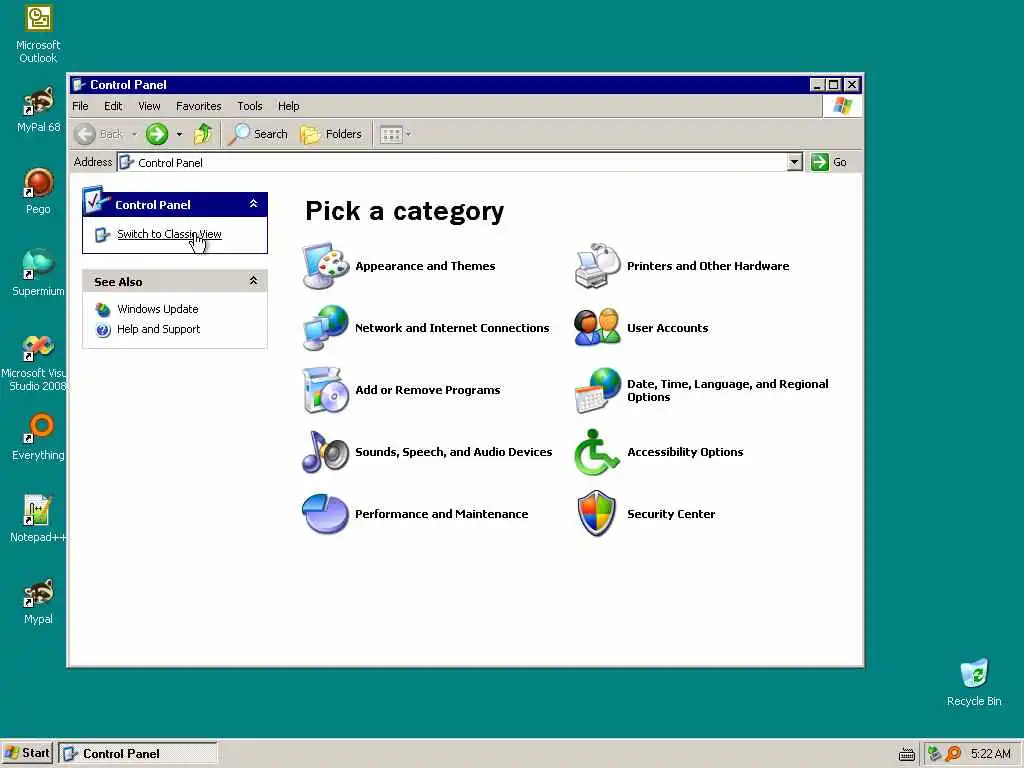The width and height of the screenshot is (1024, 768).
Task: Select the Notepad++ desktop icon
Action: click(38, 519)
